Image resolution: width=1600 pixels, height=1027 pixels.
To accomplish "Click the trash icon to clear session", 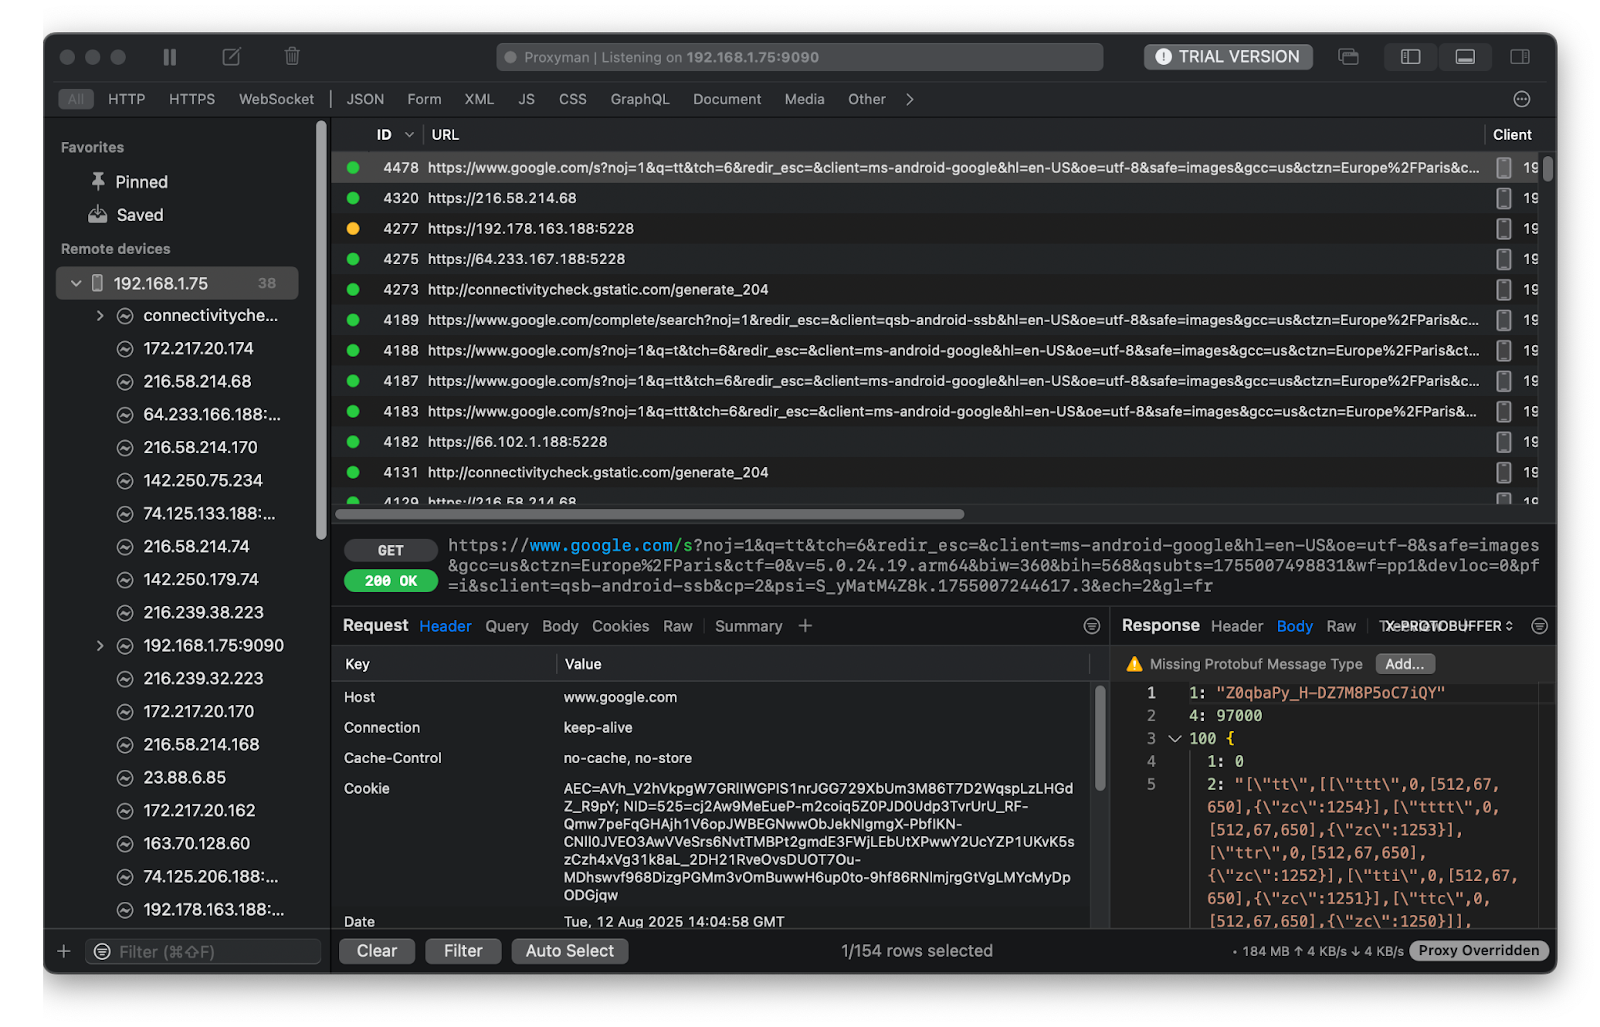I will tap(292, 57).
